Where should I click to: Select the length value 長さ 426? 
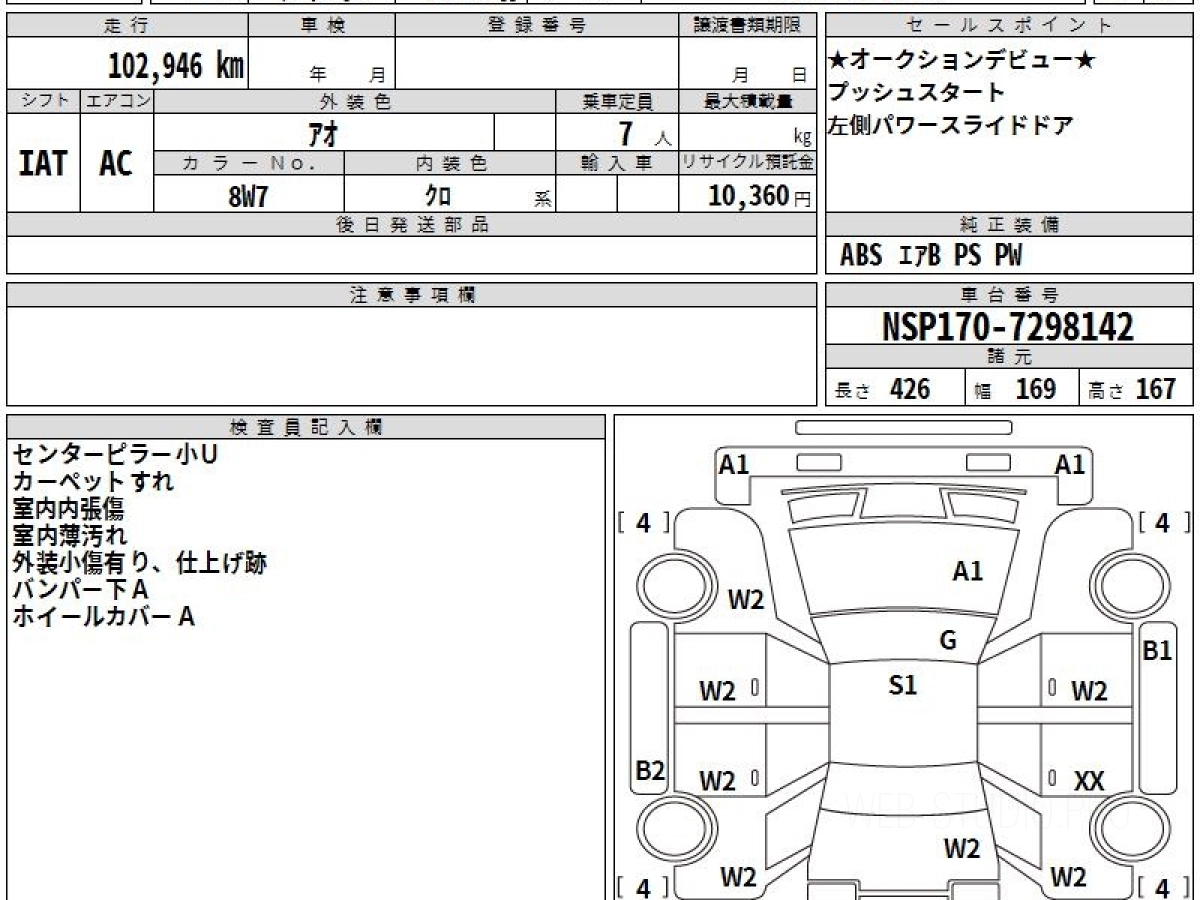(x=882, y=389)
